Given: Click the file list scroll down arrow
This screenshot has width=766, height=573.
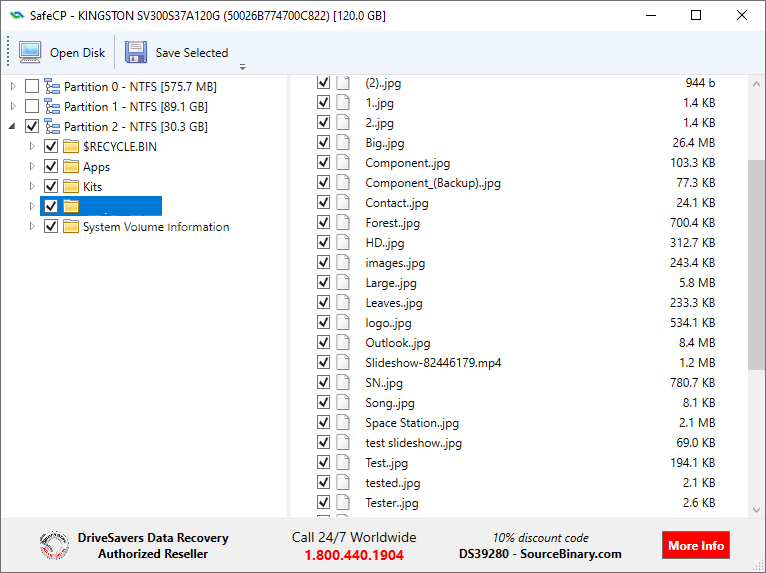Looking at the screenshot, I should coord(757,510).
